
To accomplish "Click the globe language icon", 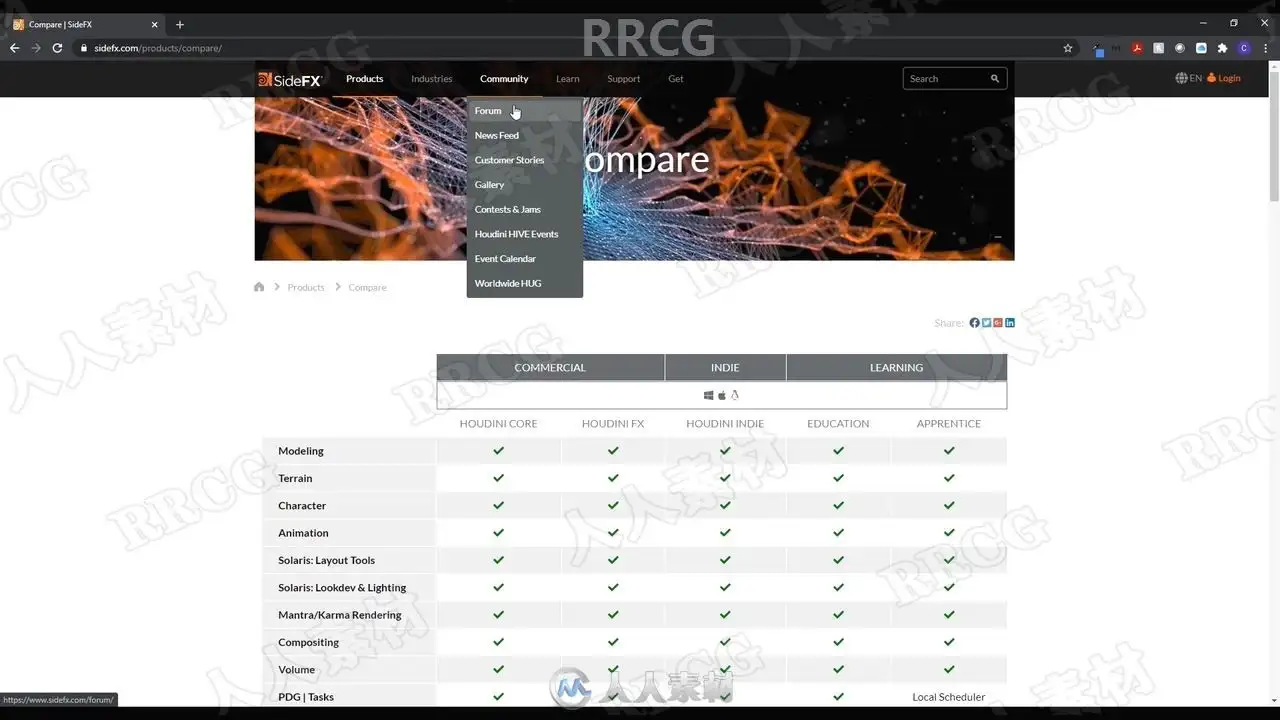I will (1181, 78).
